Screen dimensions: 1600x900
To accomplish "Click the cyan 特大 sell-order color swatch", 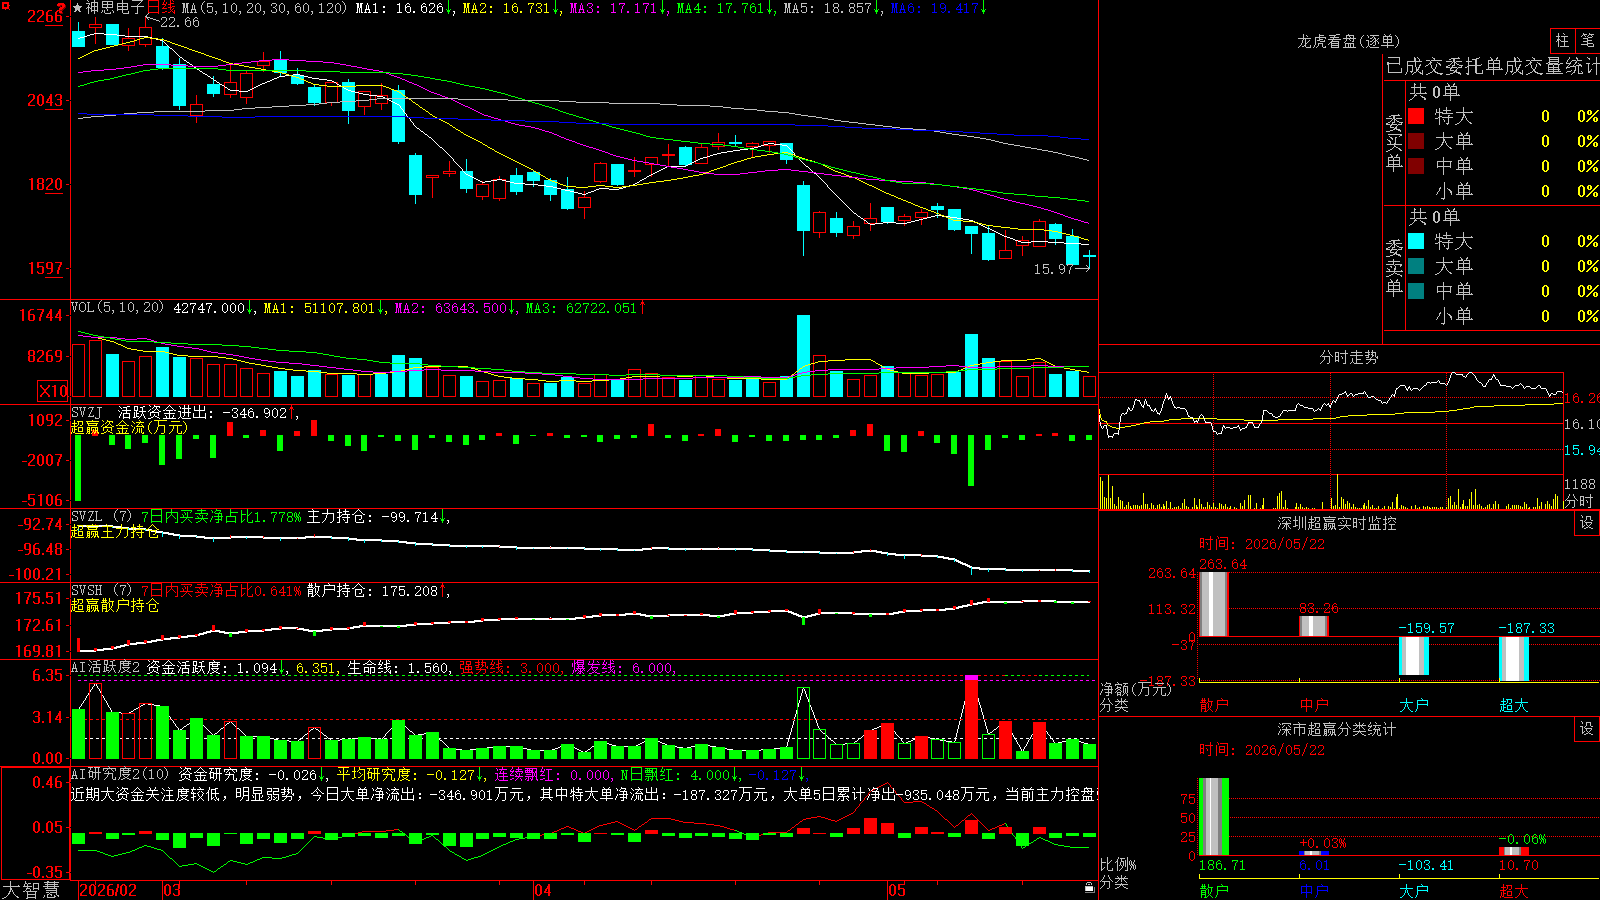I will pos(1416,241).
